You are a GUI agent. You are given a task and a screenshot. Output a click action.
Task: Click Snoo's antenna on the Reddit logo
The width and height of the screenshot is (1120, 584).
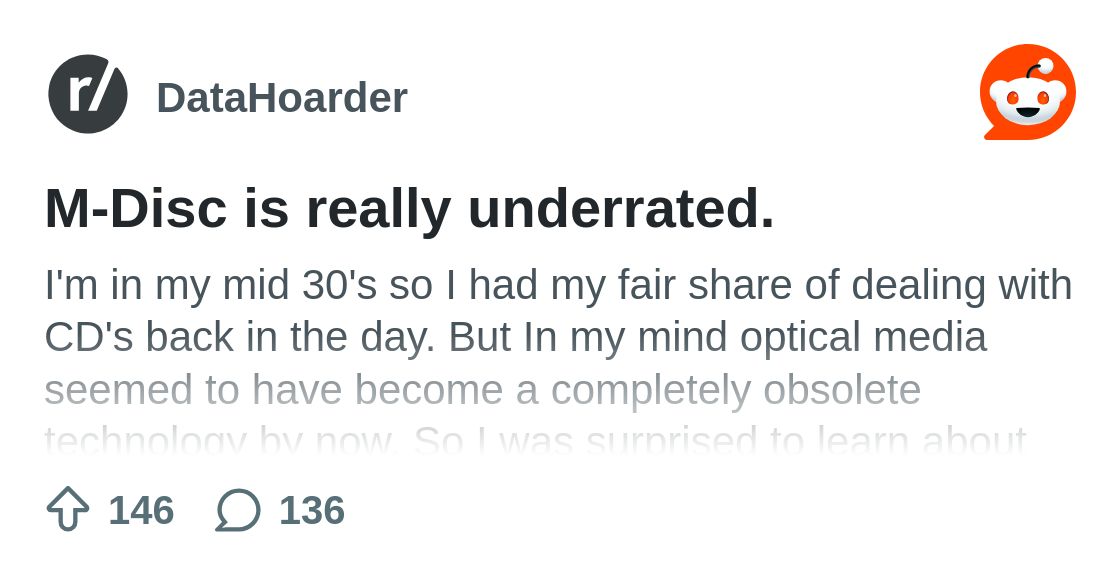click(1038, 70)
